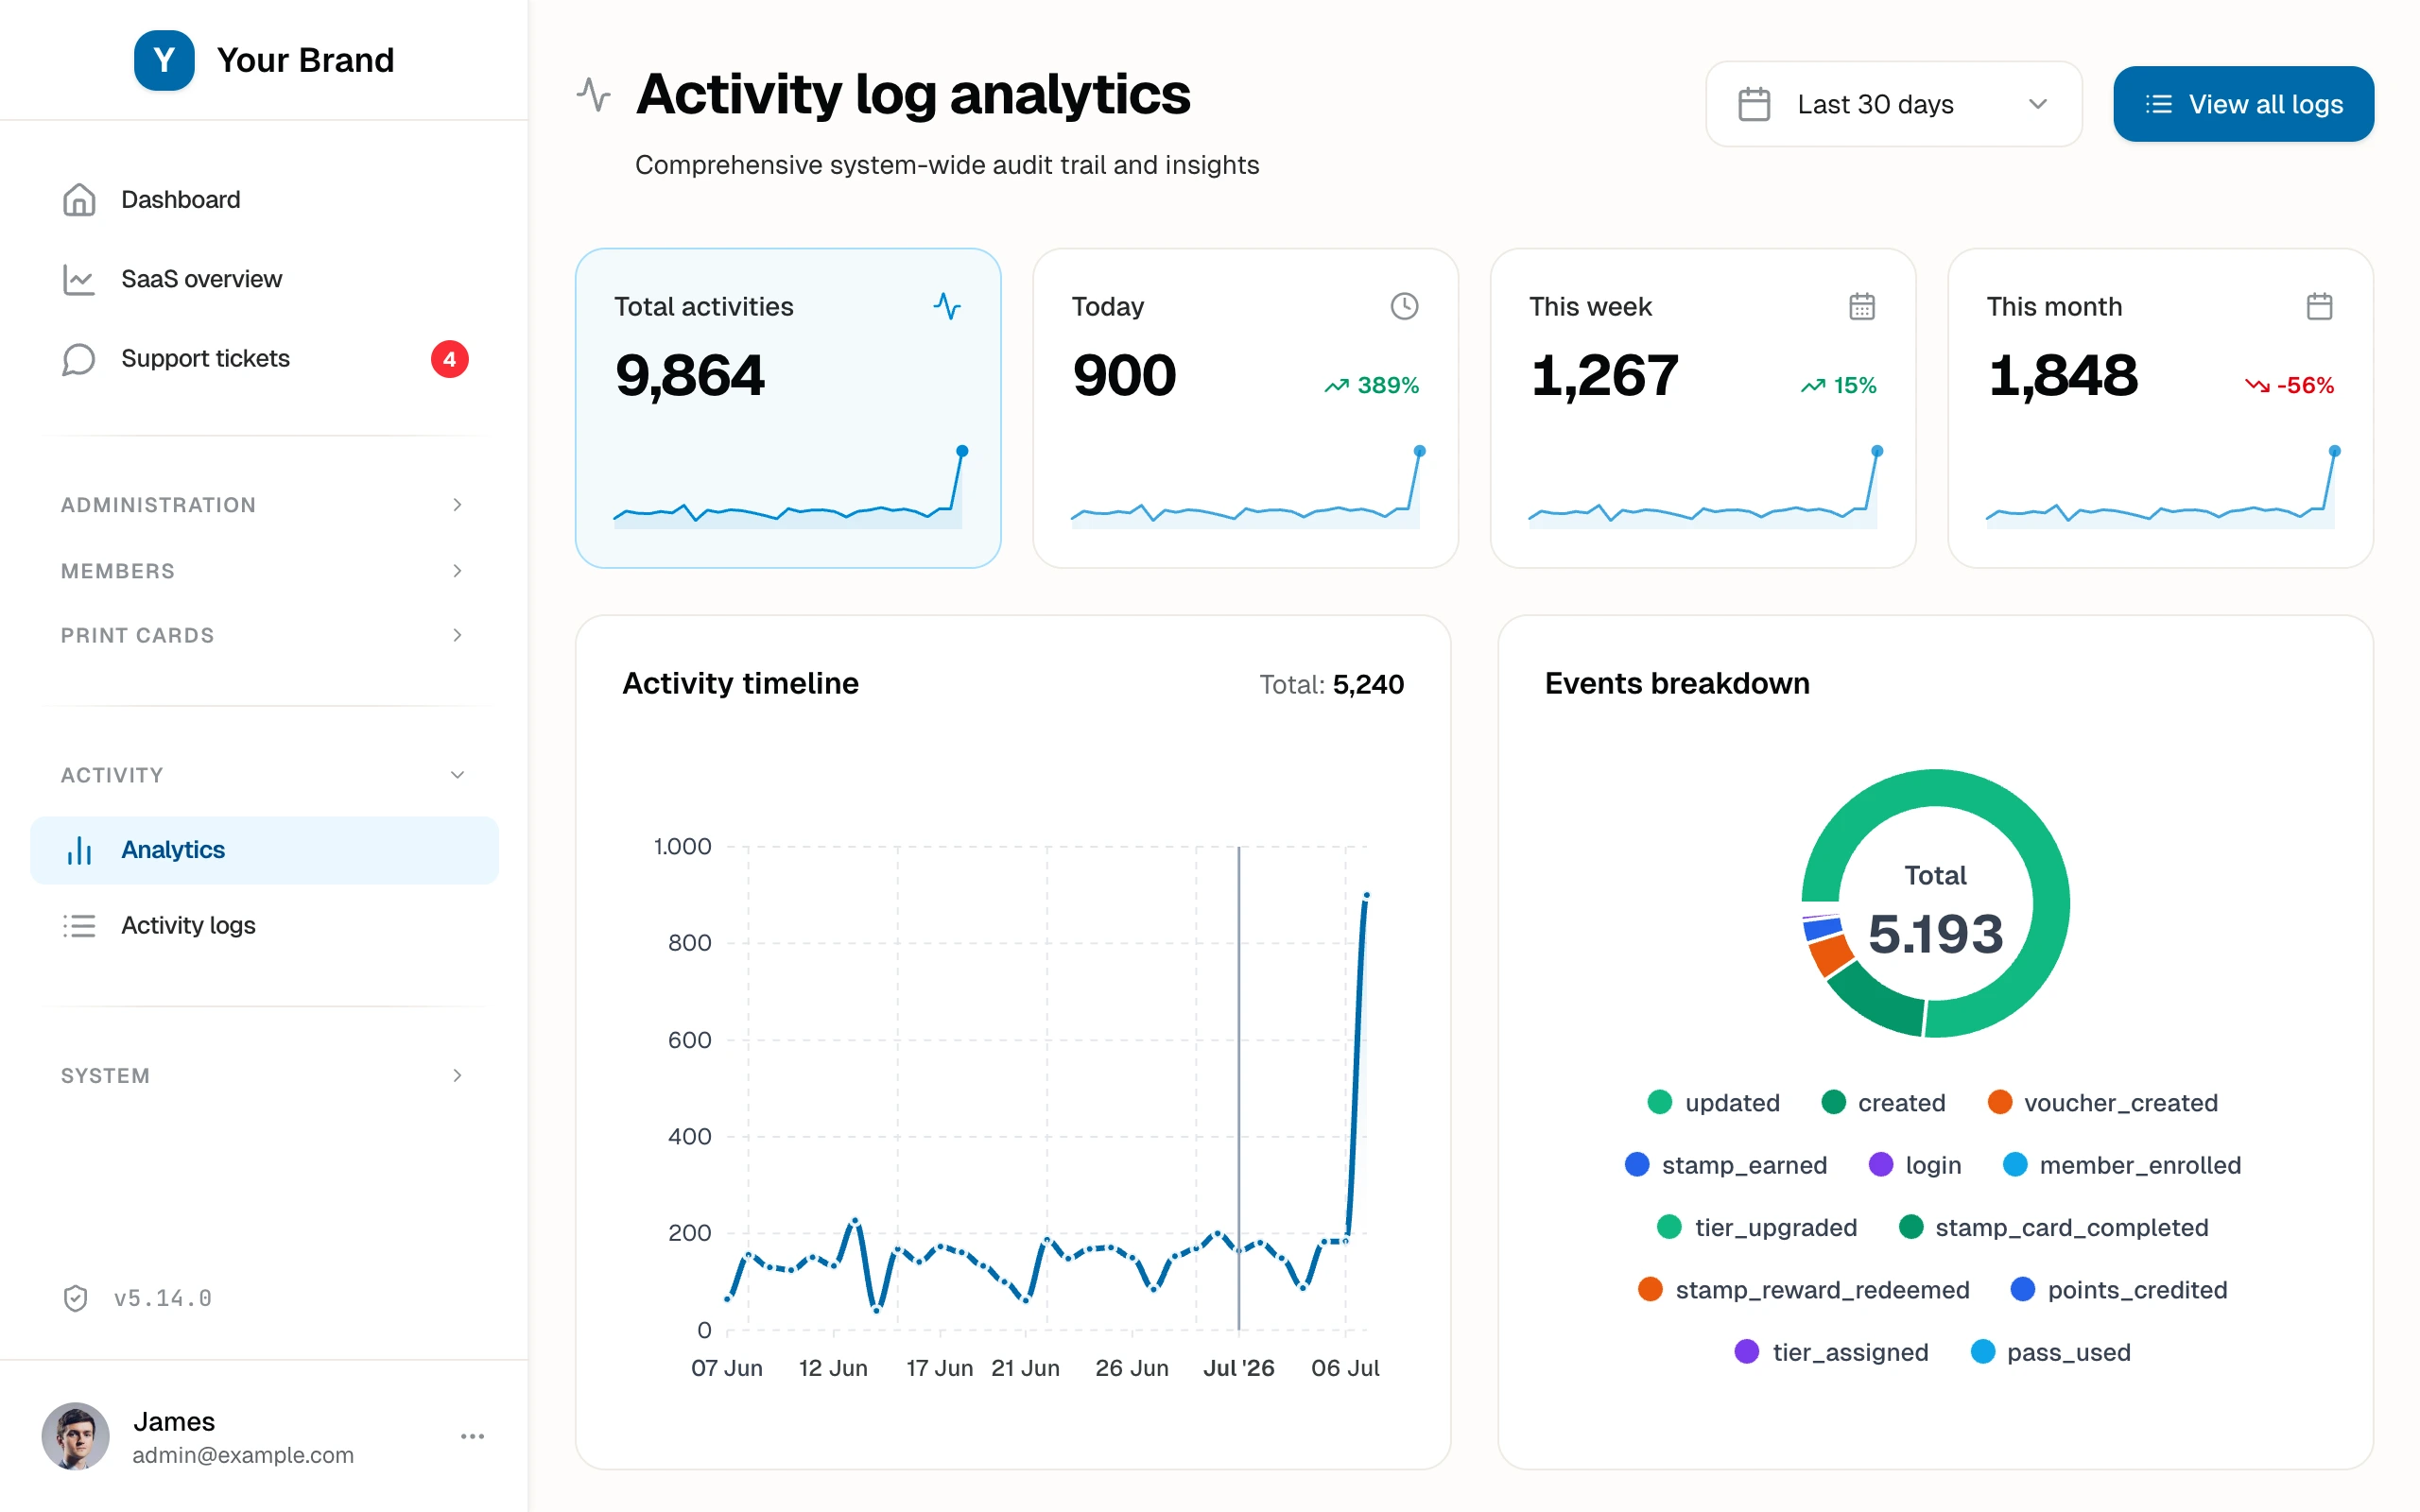Click the Today 389% trend-up indicator
The height and width of the screenshot is (1512, 2420).
(1371, 386)
